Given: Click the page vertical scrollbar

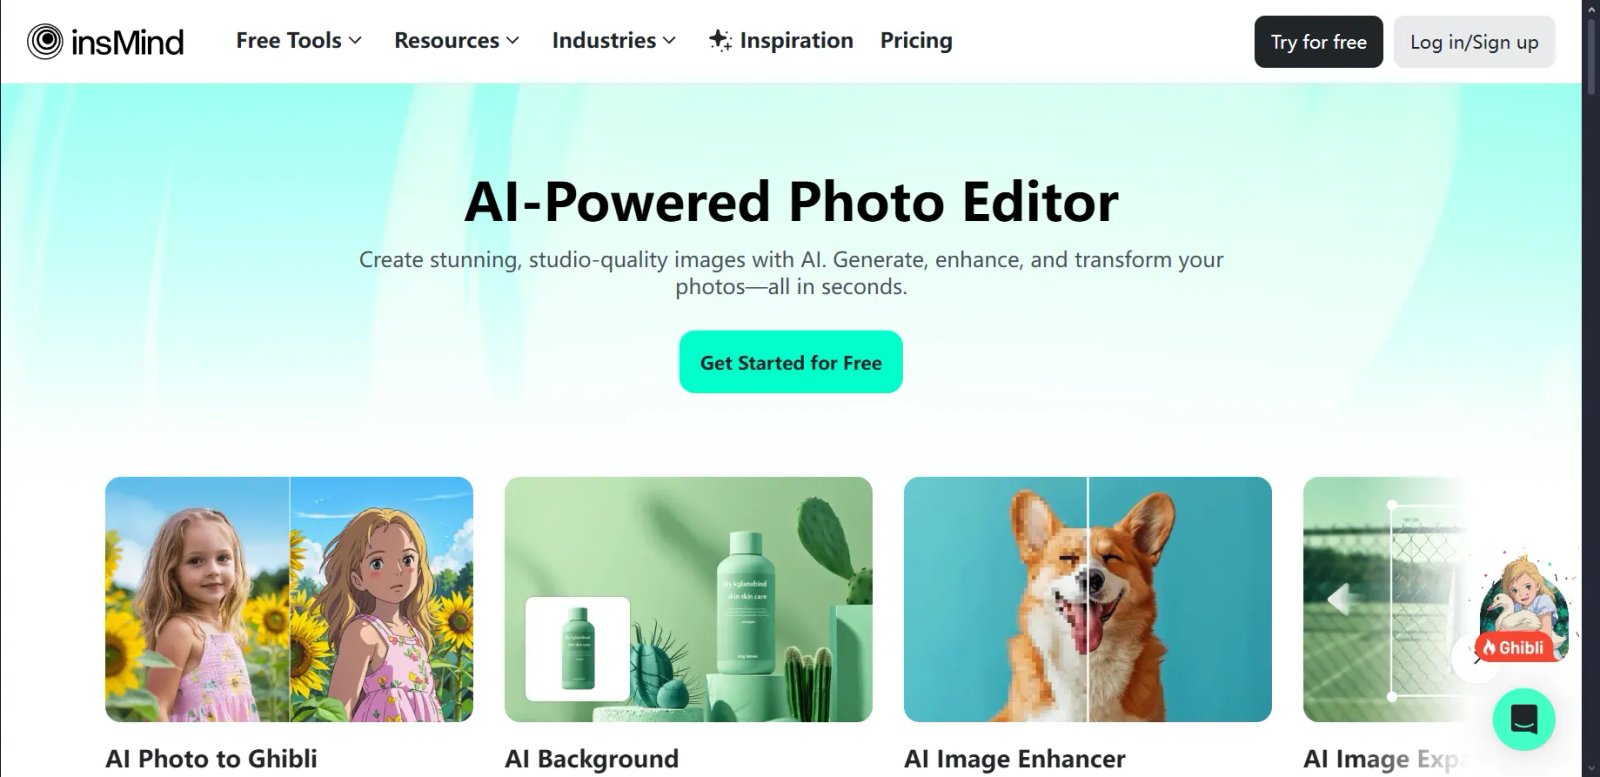Looking at the screenshot, I should pyautogui.click(x=1590, y=388).
